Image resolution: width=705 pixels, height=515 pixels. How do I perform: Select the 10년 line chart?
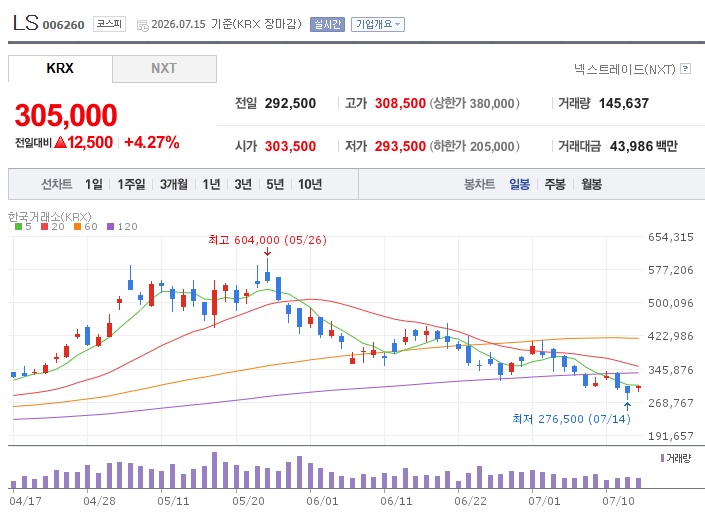310,184
